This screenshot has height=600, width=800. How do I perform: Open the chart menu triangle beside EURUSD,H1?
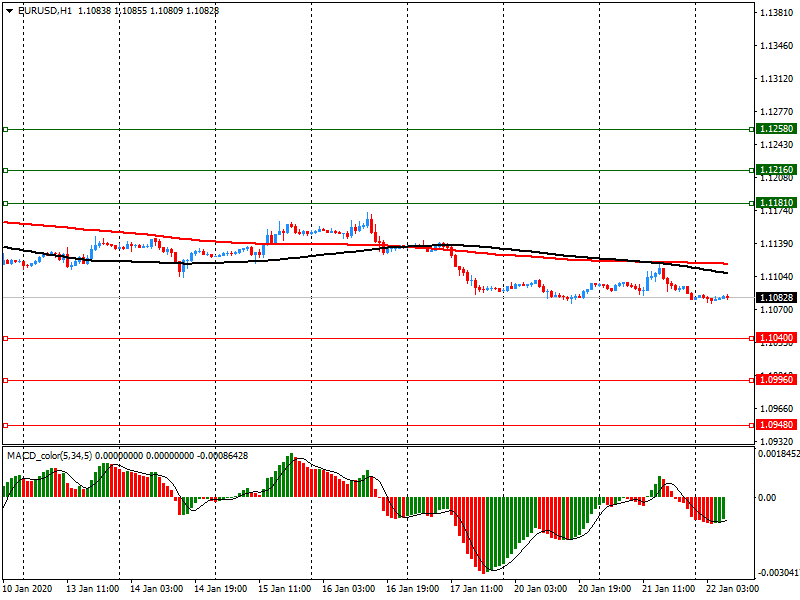coord(9,10)
